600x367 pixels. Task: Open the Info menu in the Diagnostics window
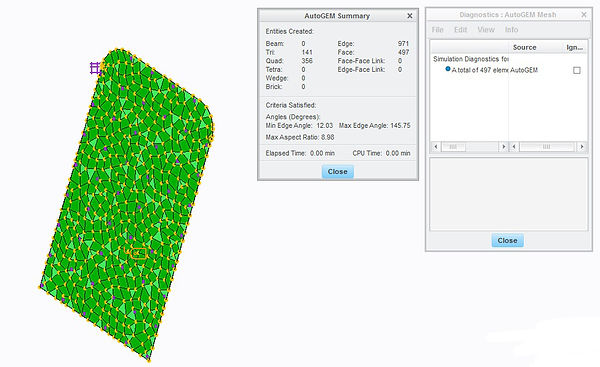point(511,29)
